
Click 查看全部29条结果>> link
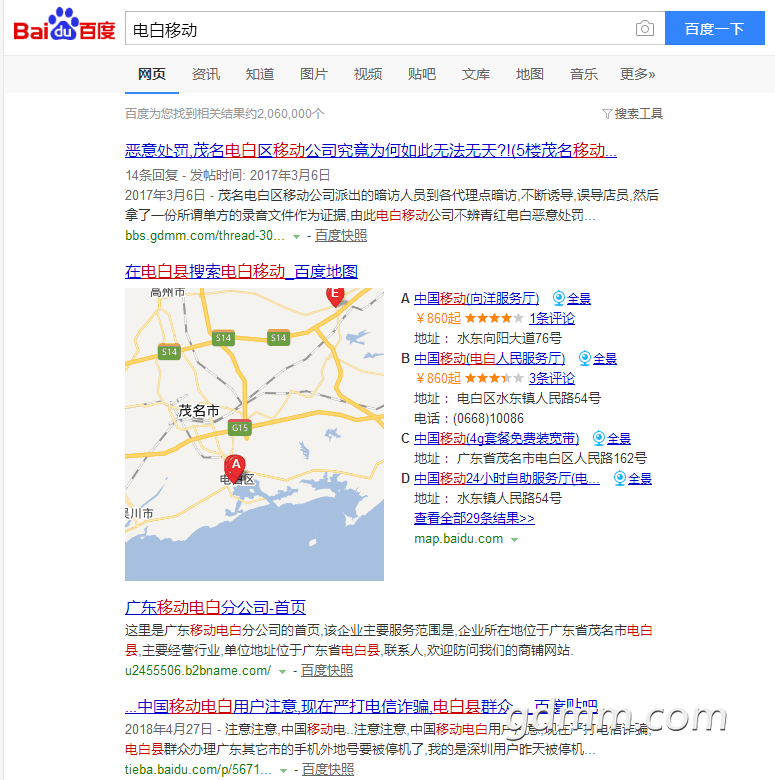(x=474, y=518)
